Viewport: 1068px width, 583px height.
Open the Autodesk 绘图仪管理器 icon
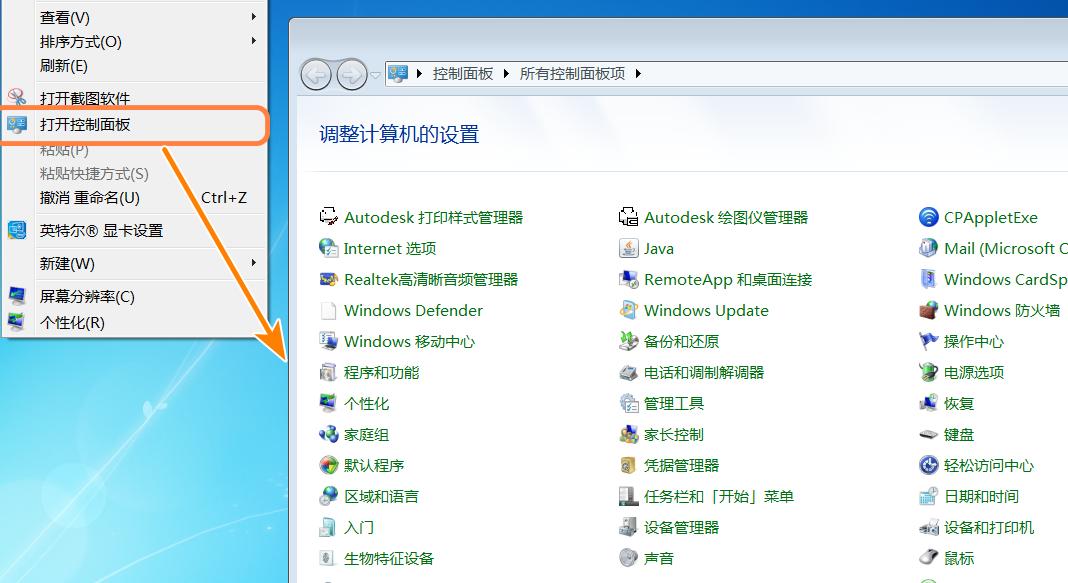coord(628,217)
